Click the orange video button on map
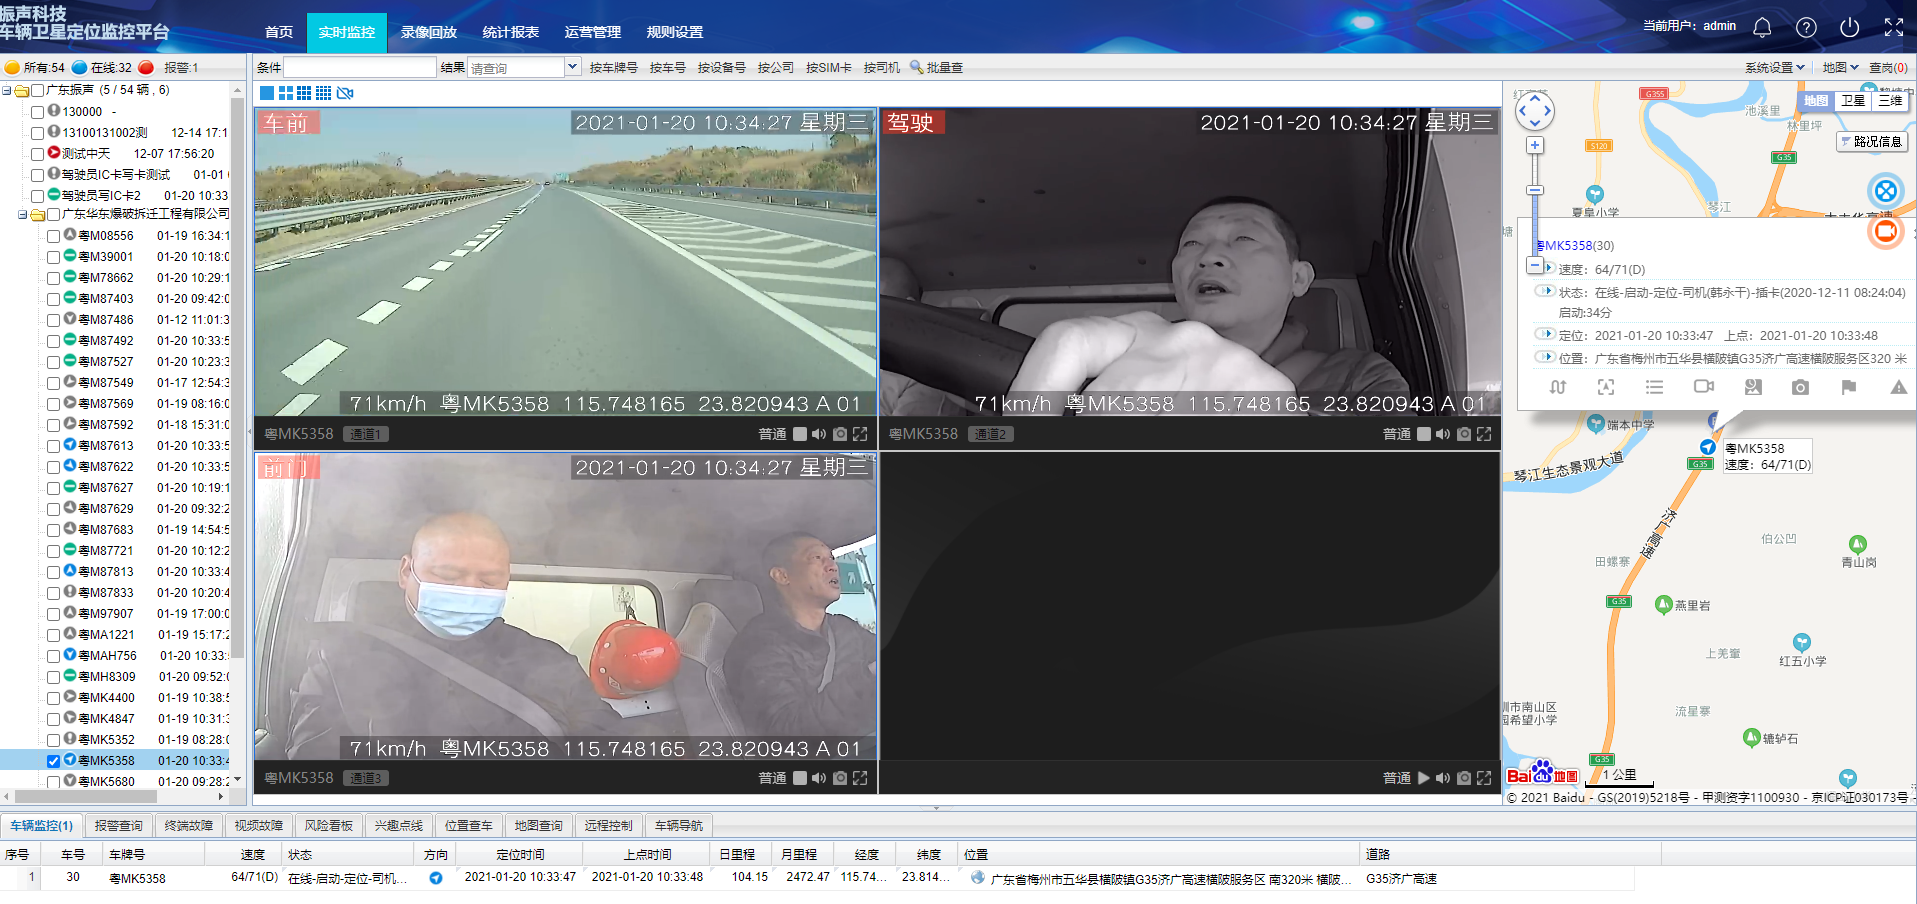 point(1885,232)
